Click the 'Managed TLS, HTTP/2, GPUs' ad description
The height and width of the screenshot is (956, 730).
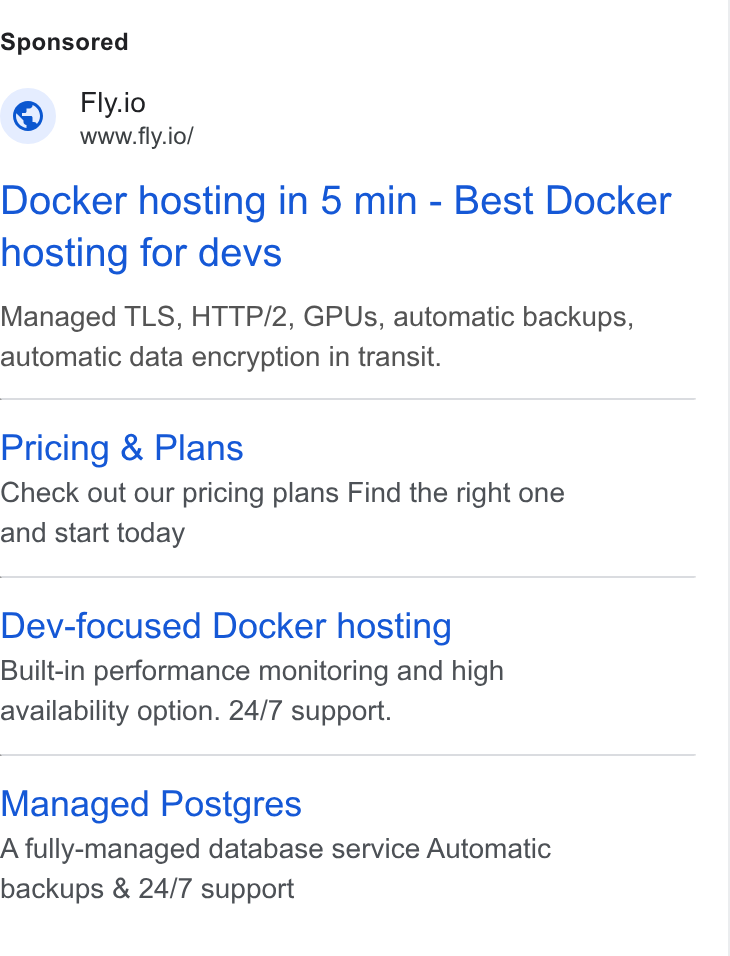317,337
